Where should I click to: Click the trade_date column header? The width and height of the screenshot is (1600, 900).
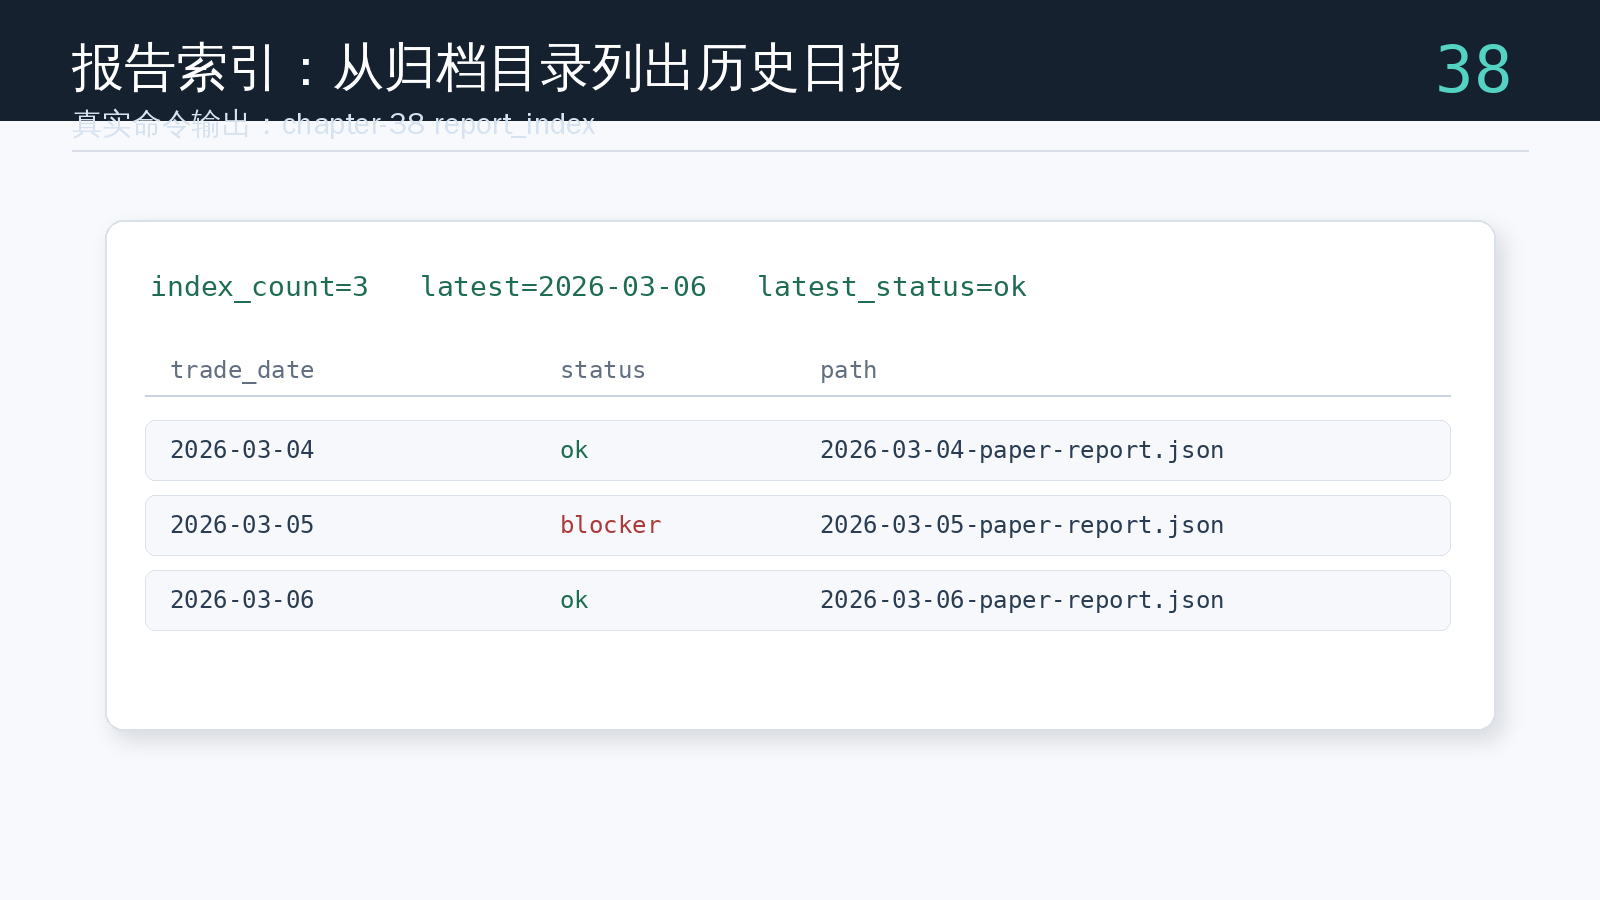click(x=242, y=370)
